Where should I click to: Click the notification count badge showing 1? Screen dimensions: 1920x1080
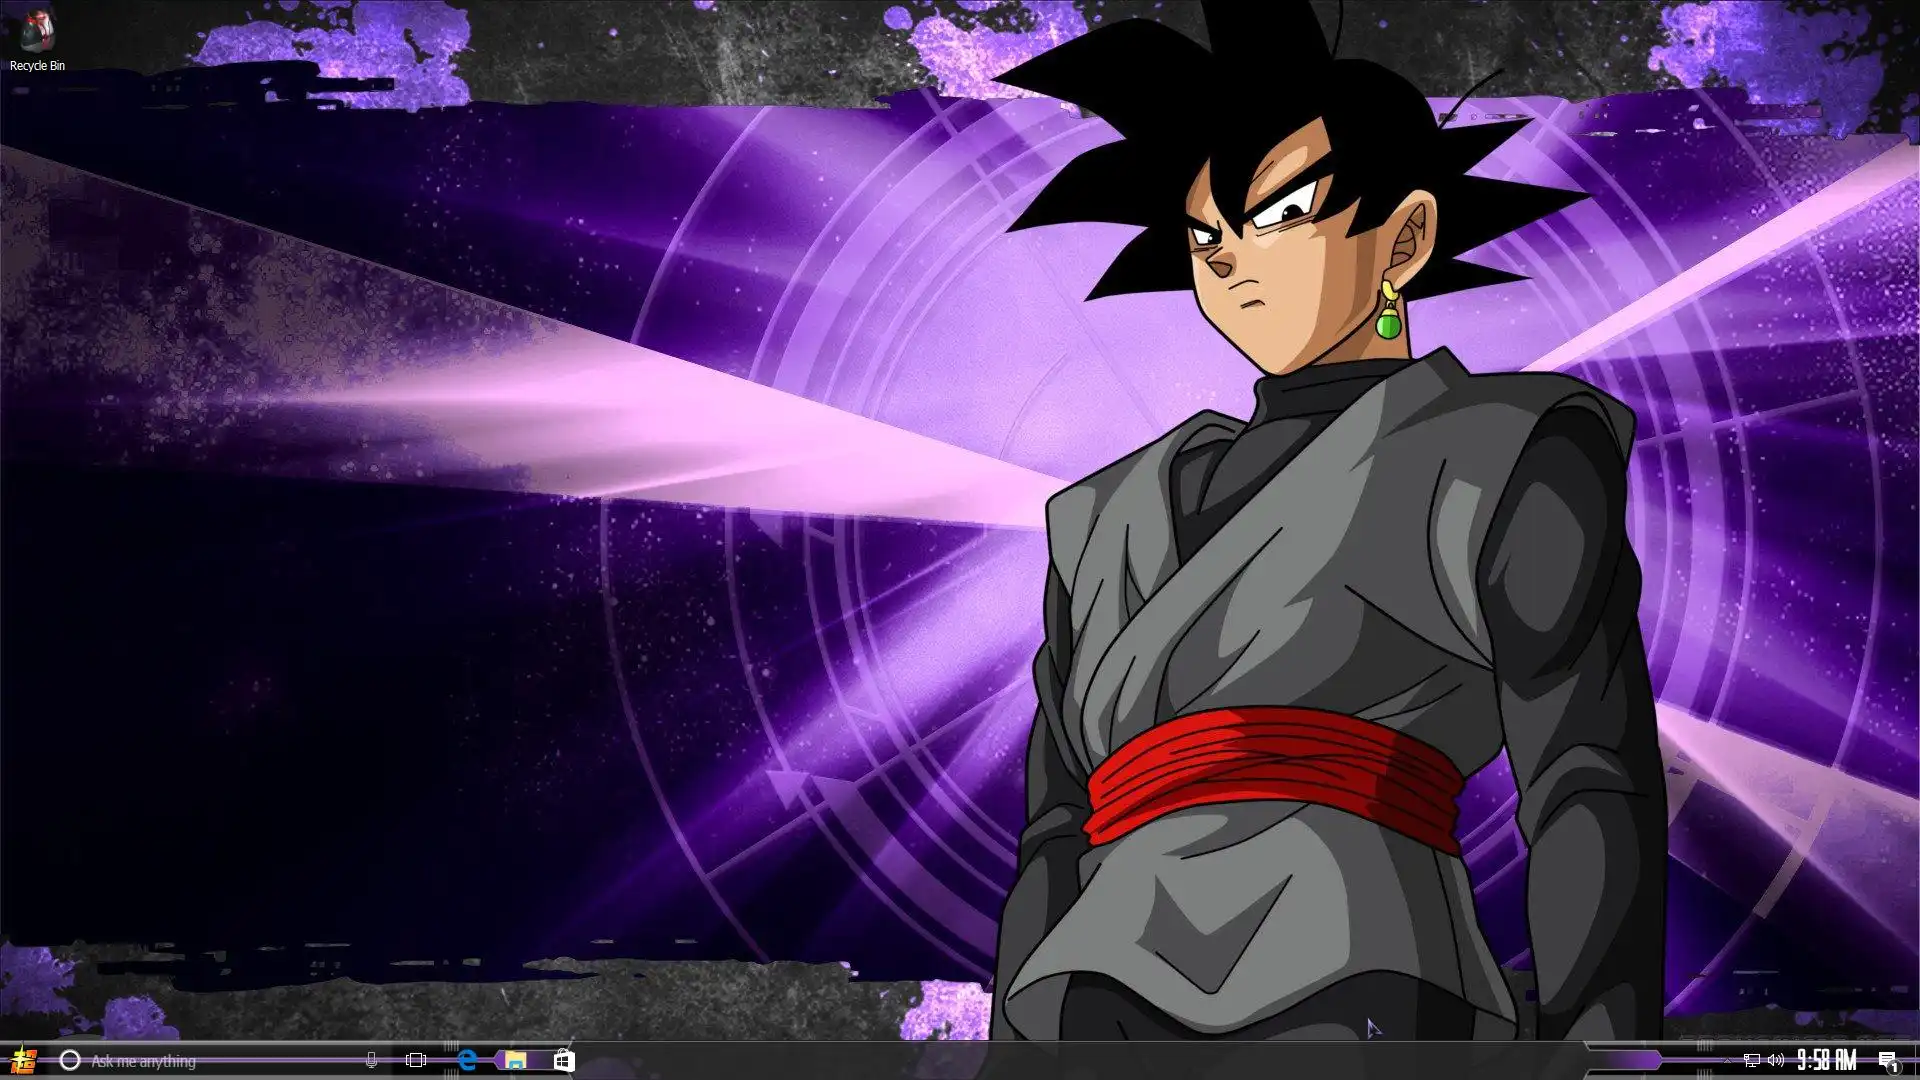click(x=1894, y=1068)
